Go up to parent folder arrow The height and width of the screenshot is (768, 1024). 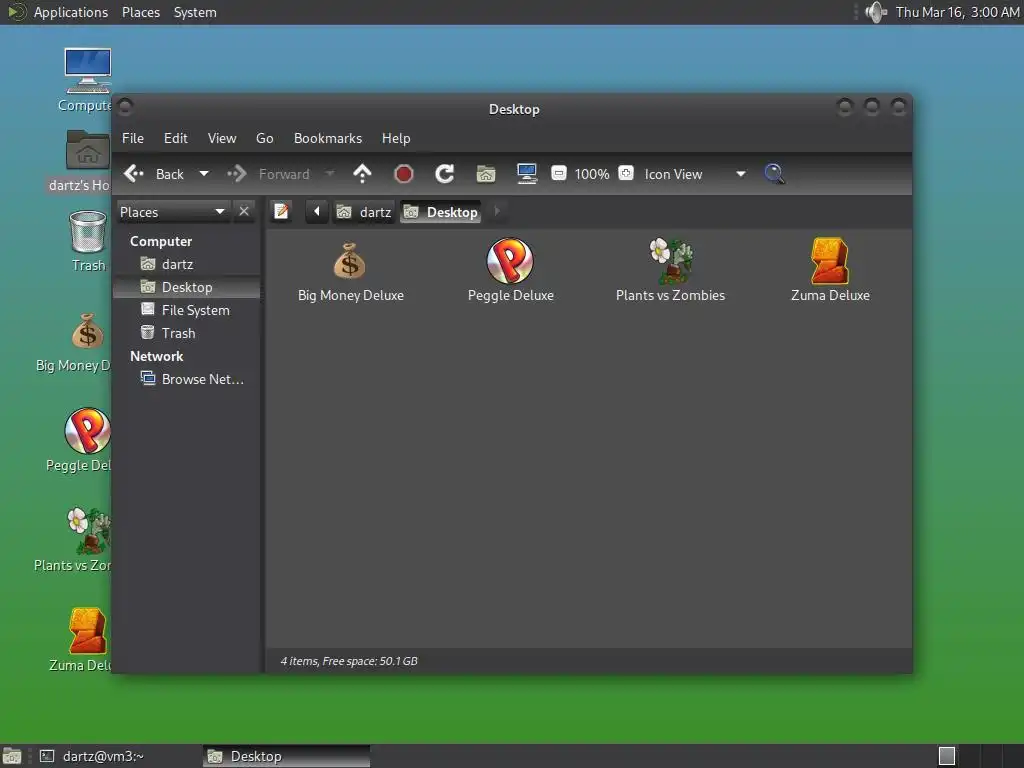pos(362,174)
